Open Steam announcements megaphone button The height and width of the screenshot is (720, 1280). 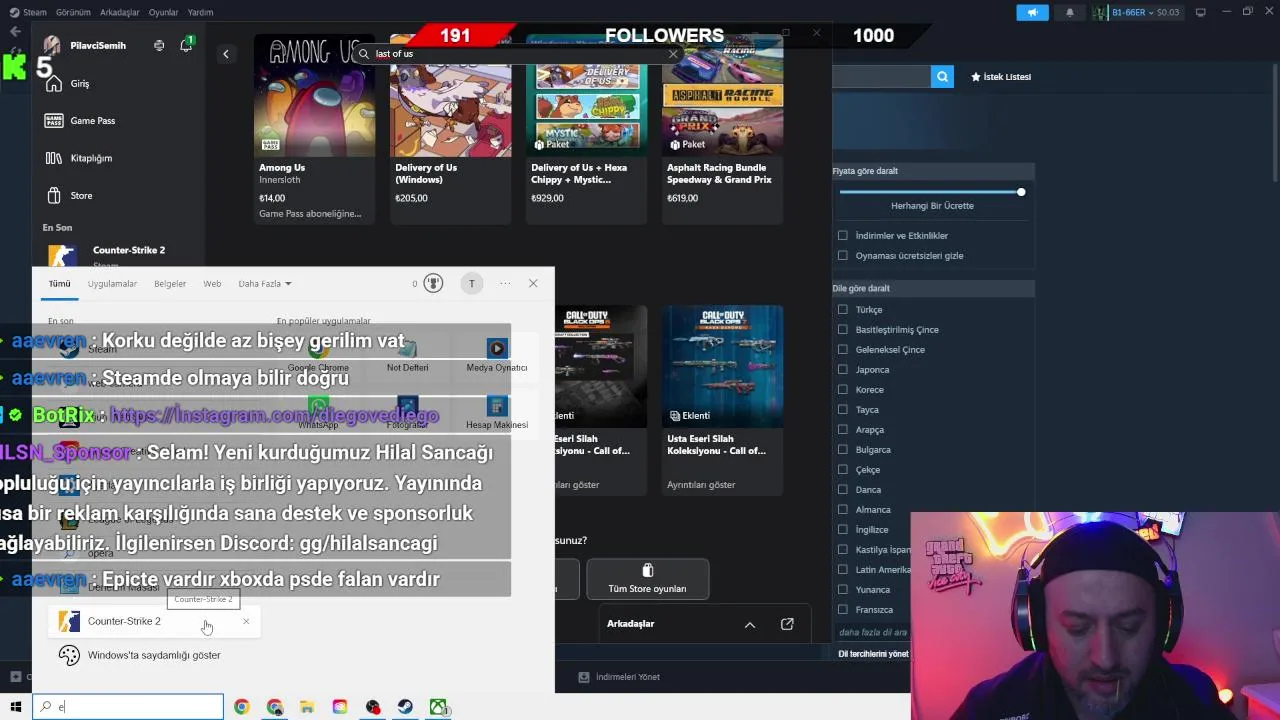point(1032,12)
